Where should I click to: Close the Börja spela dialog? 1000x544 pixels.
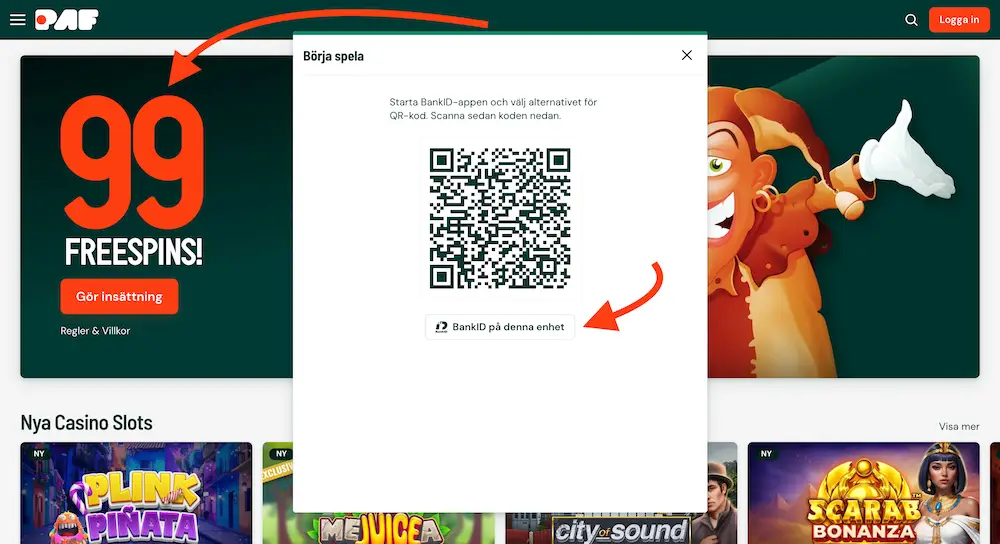(x=686, y=55)
